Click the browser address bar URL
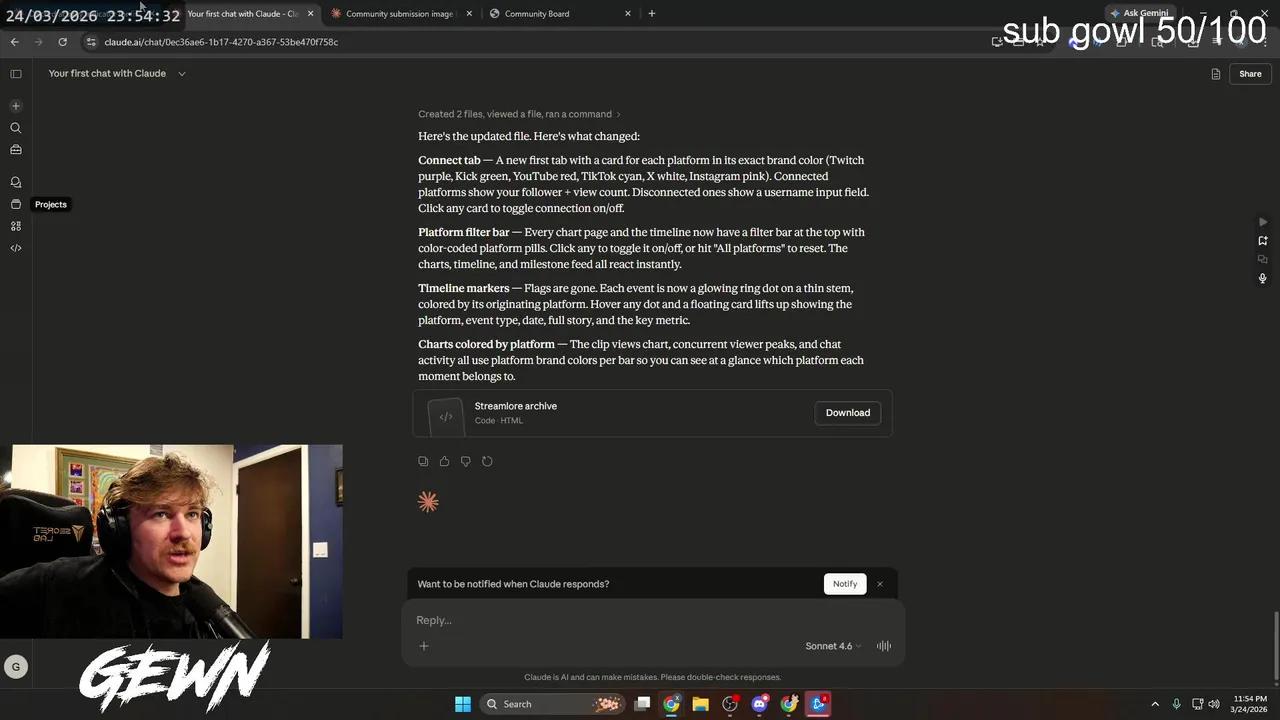 point(221,42)
